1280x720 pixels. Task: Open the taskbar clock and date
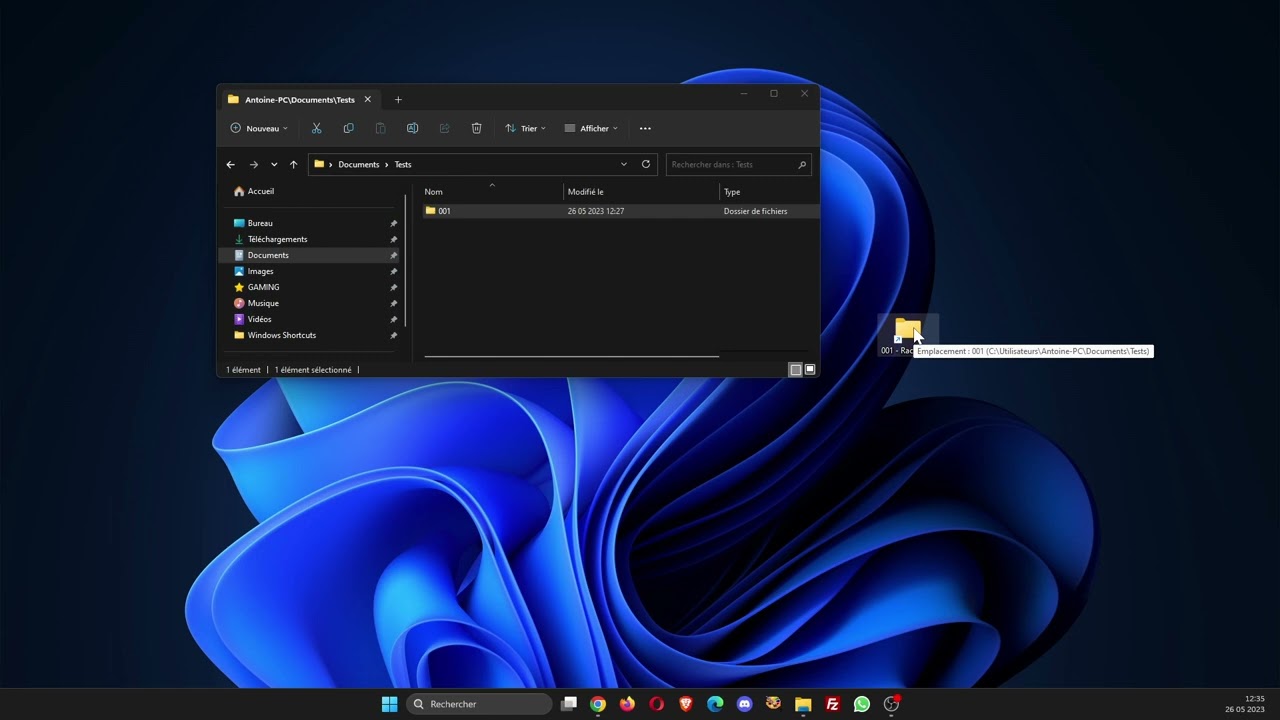pyautogui.click(x=1245, y=704)
